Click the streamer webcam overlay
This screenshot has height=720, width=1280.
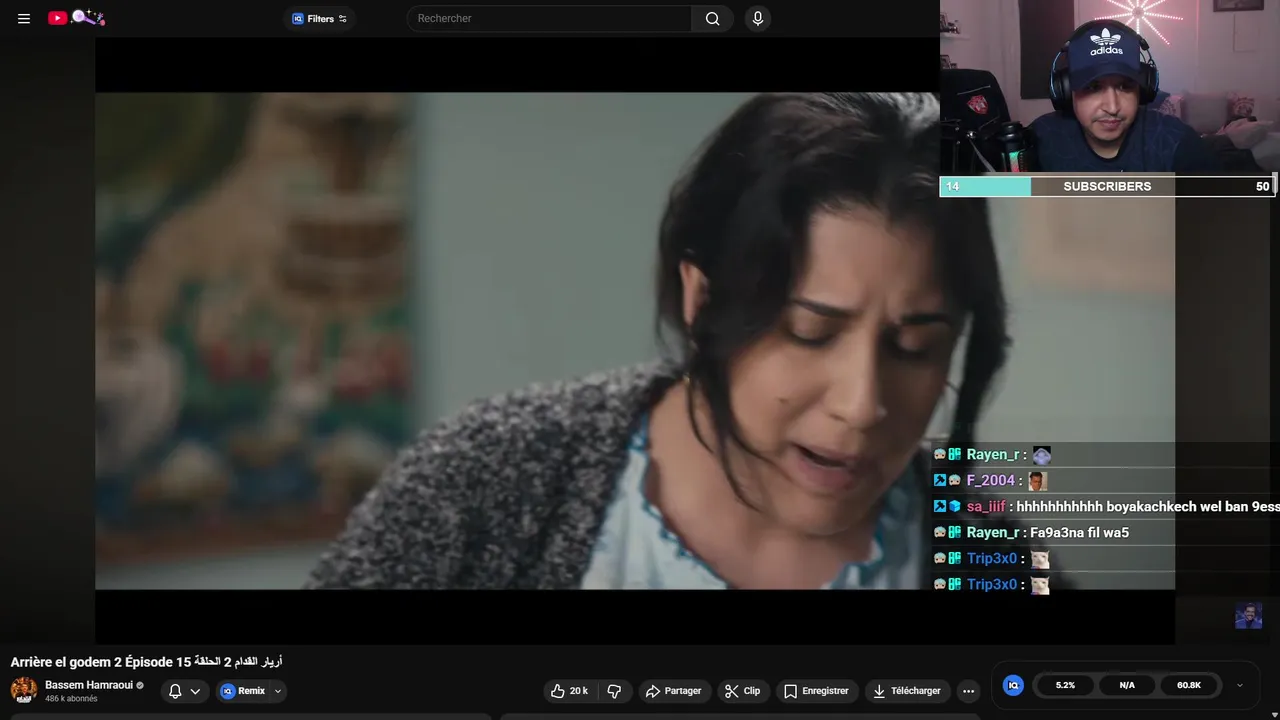(x=1110, y=88)
